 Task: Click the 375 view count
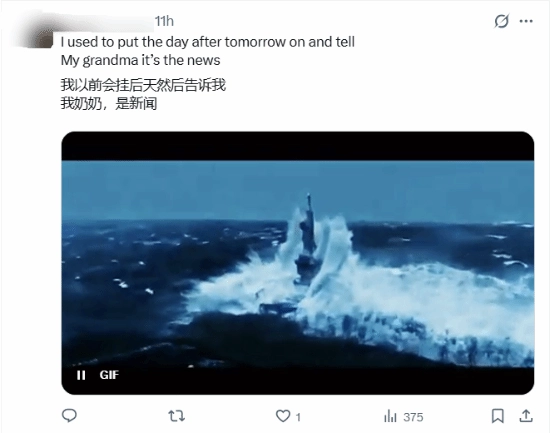[x=413, y=417]
